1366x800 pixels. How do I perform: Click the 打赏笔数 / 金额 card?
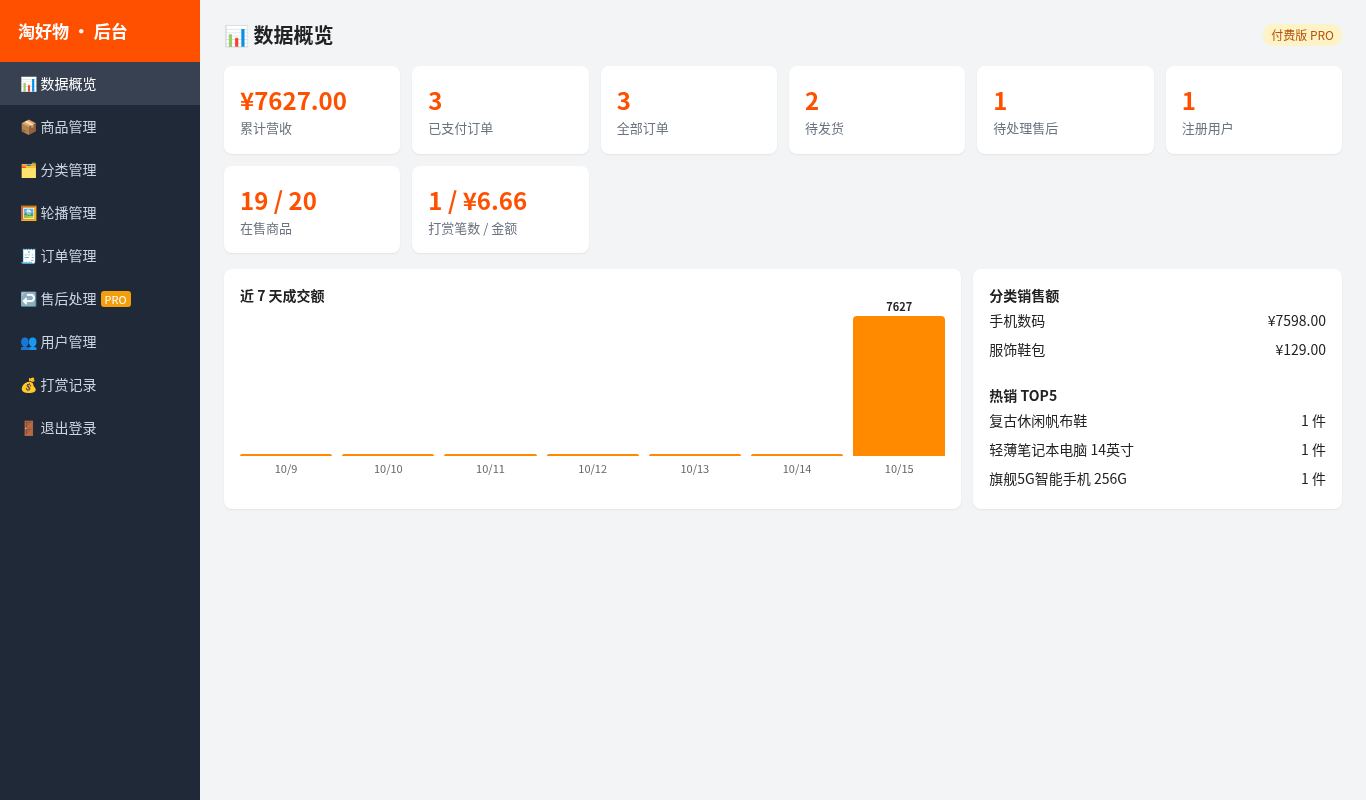tap(500, 209)
